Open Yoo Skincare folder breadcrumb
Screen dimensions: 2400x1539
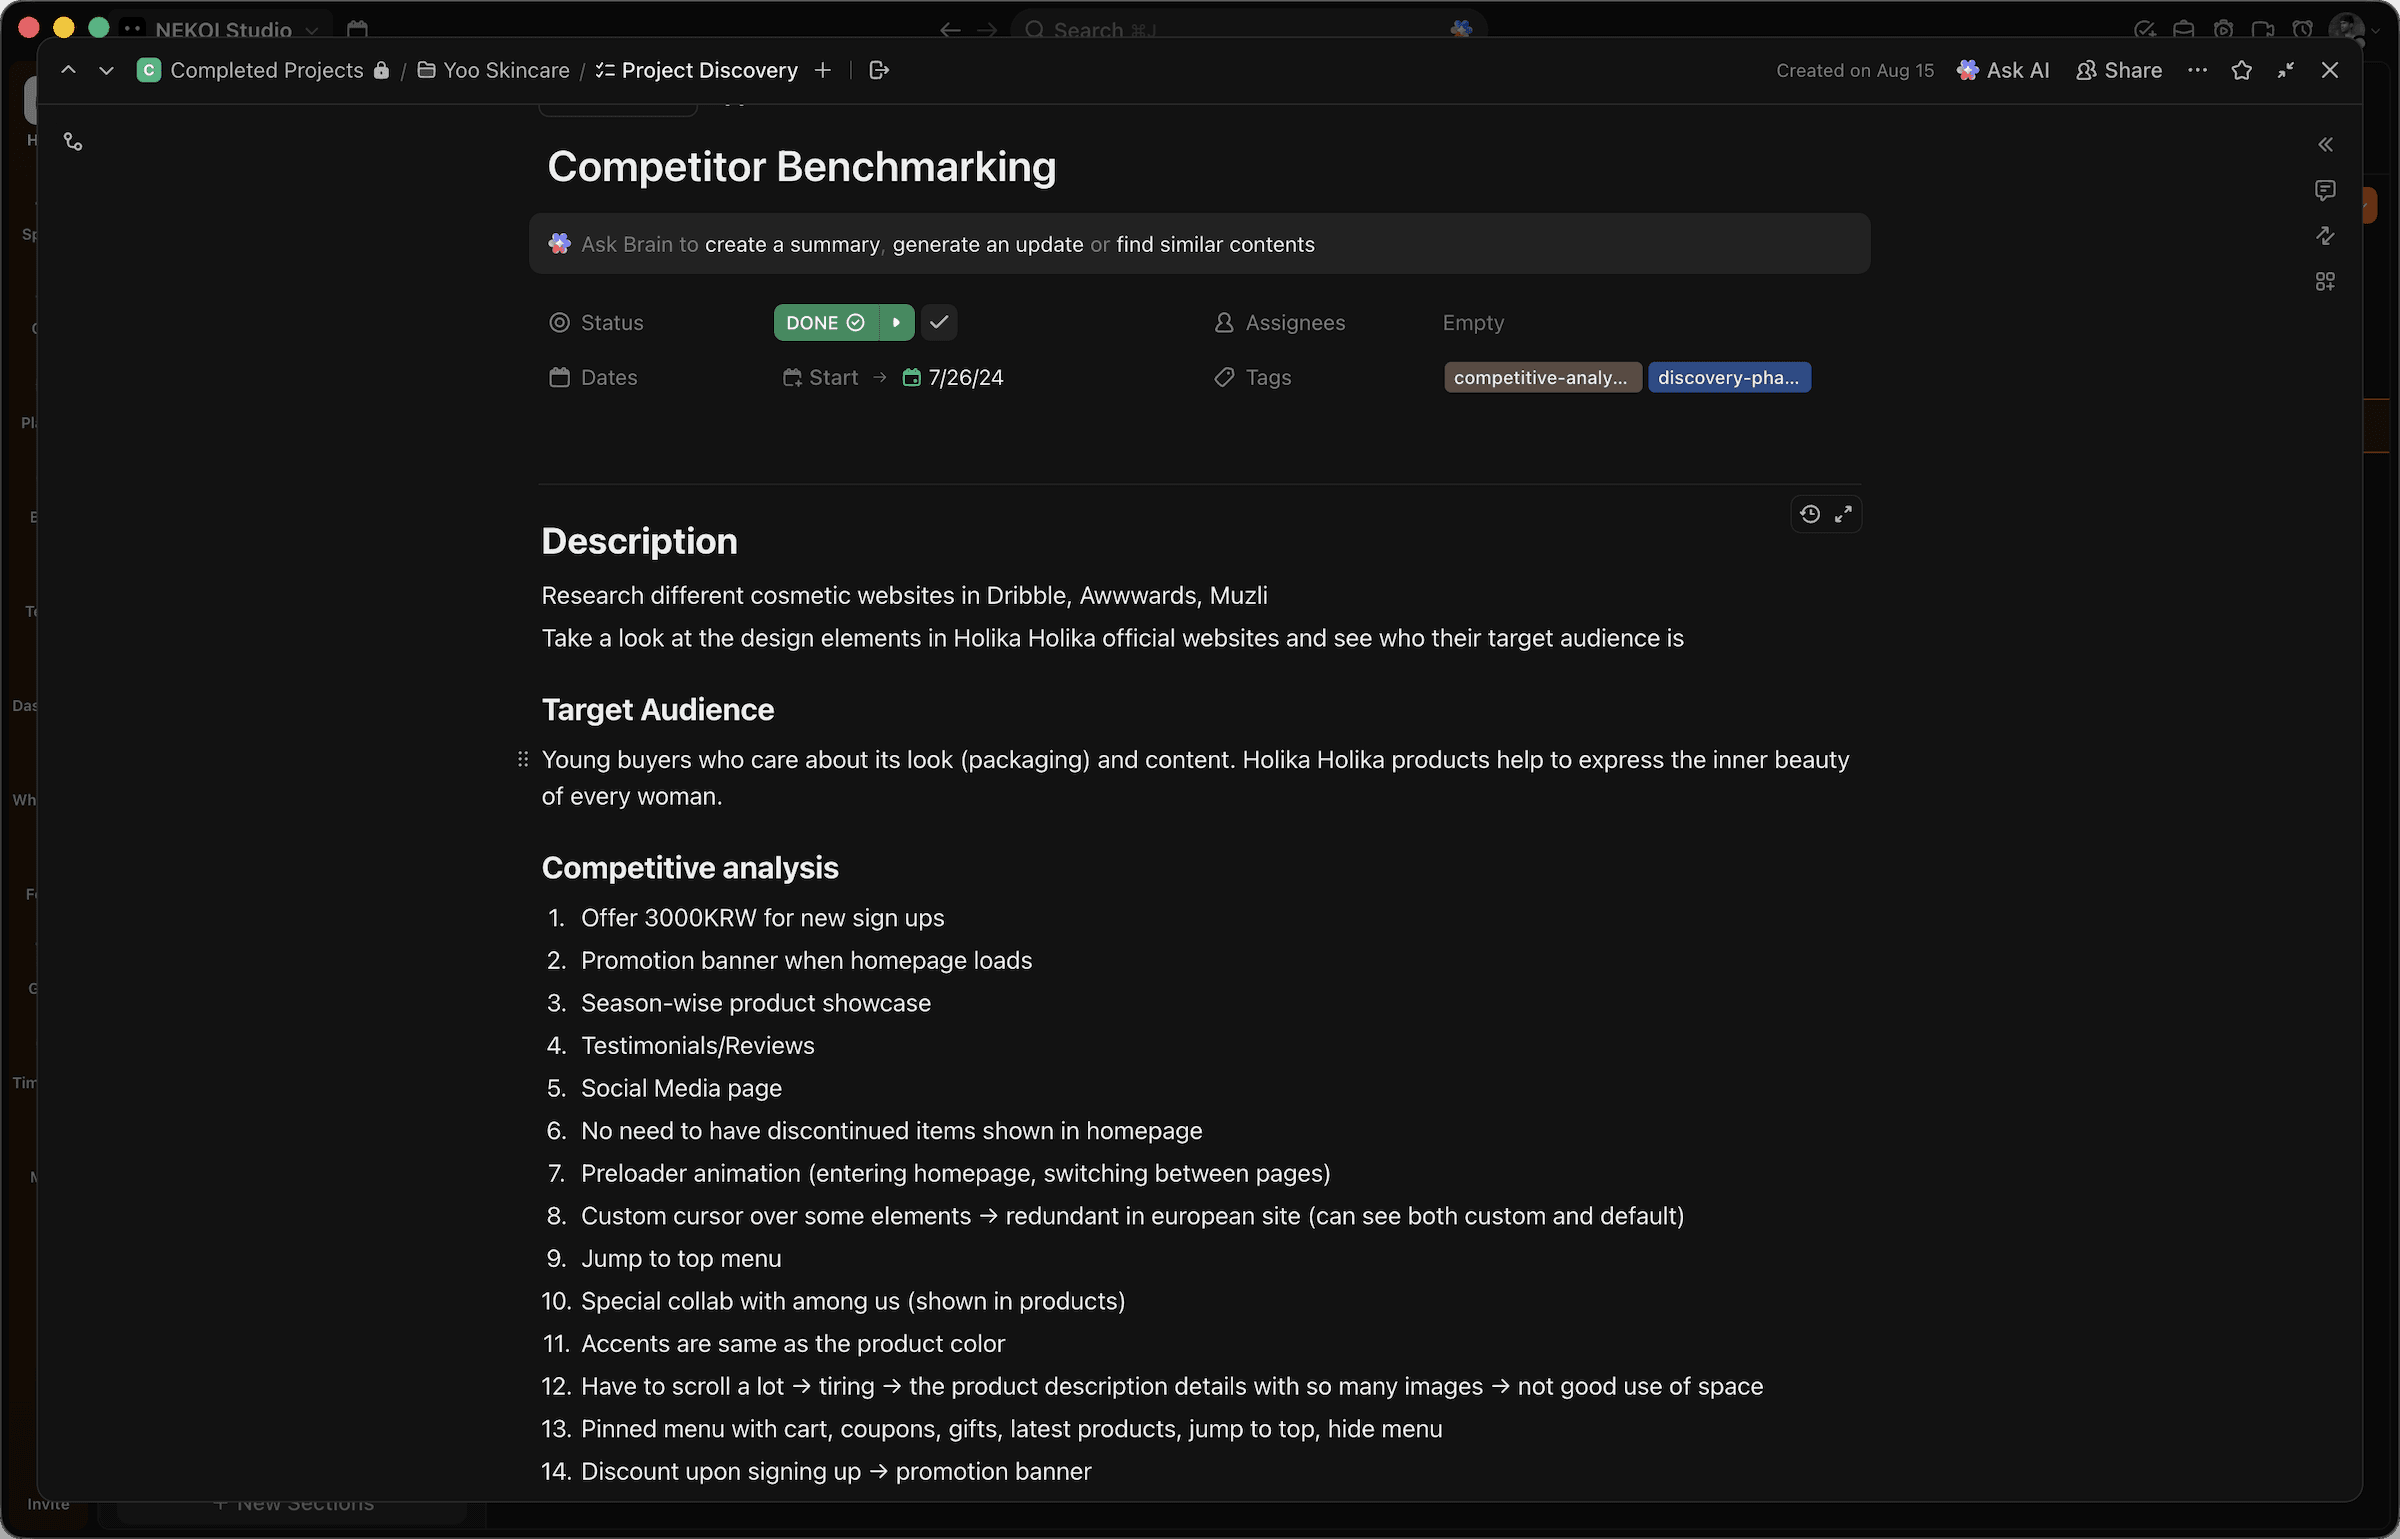pos(494,70)
